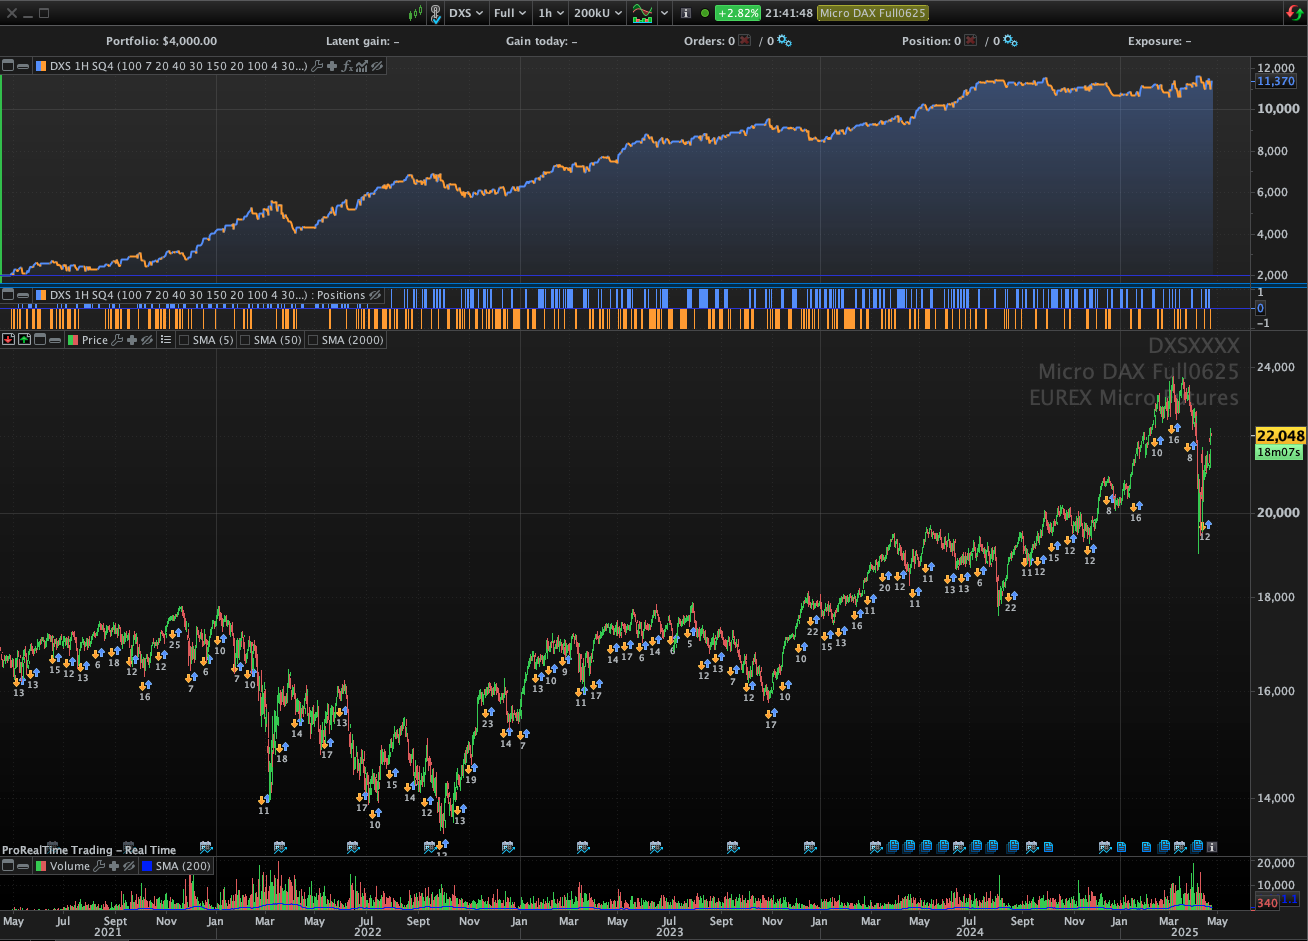
Task: Click the Price label on the main chart
Action: tap(95, 340)
